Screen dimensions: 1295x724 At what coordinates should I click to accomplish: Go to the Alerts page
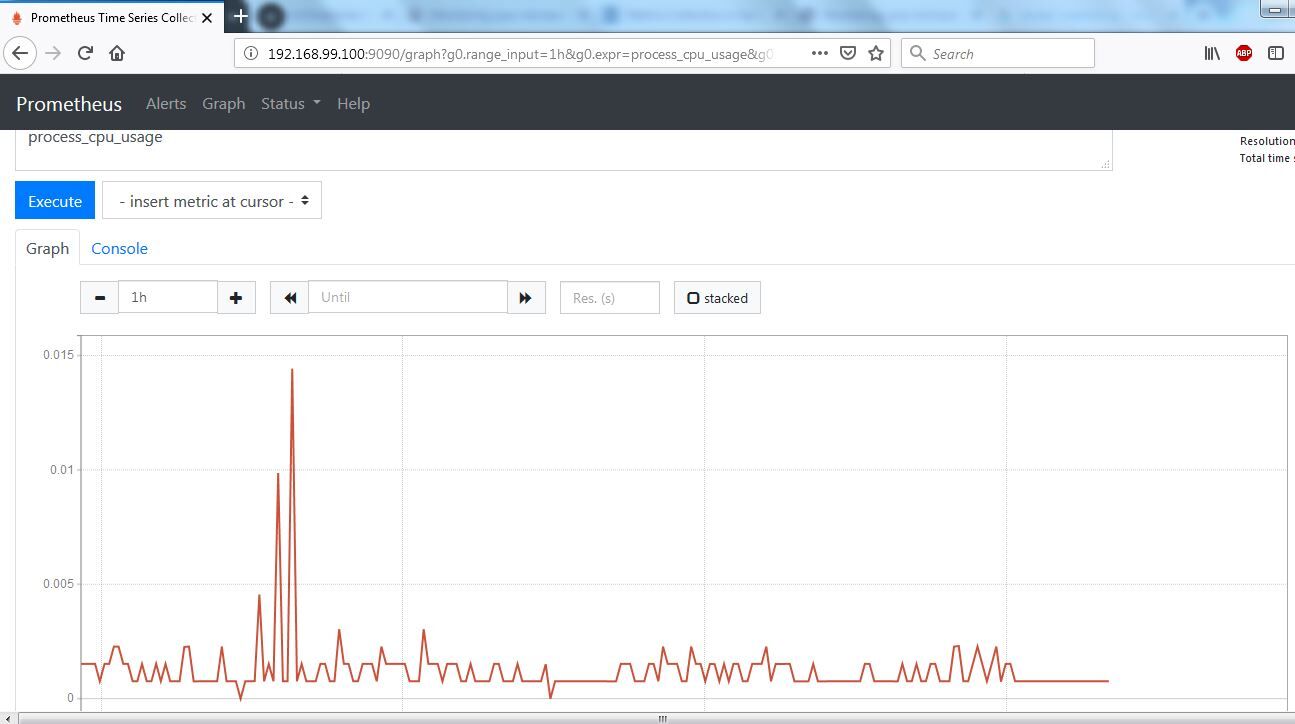coord(166,103)
